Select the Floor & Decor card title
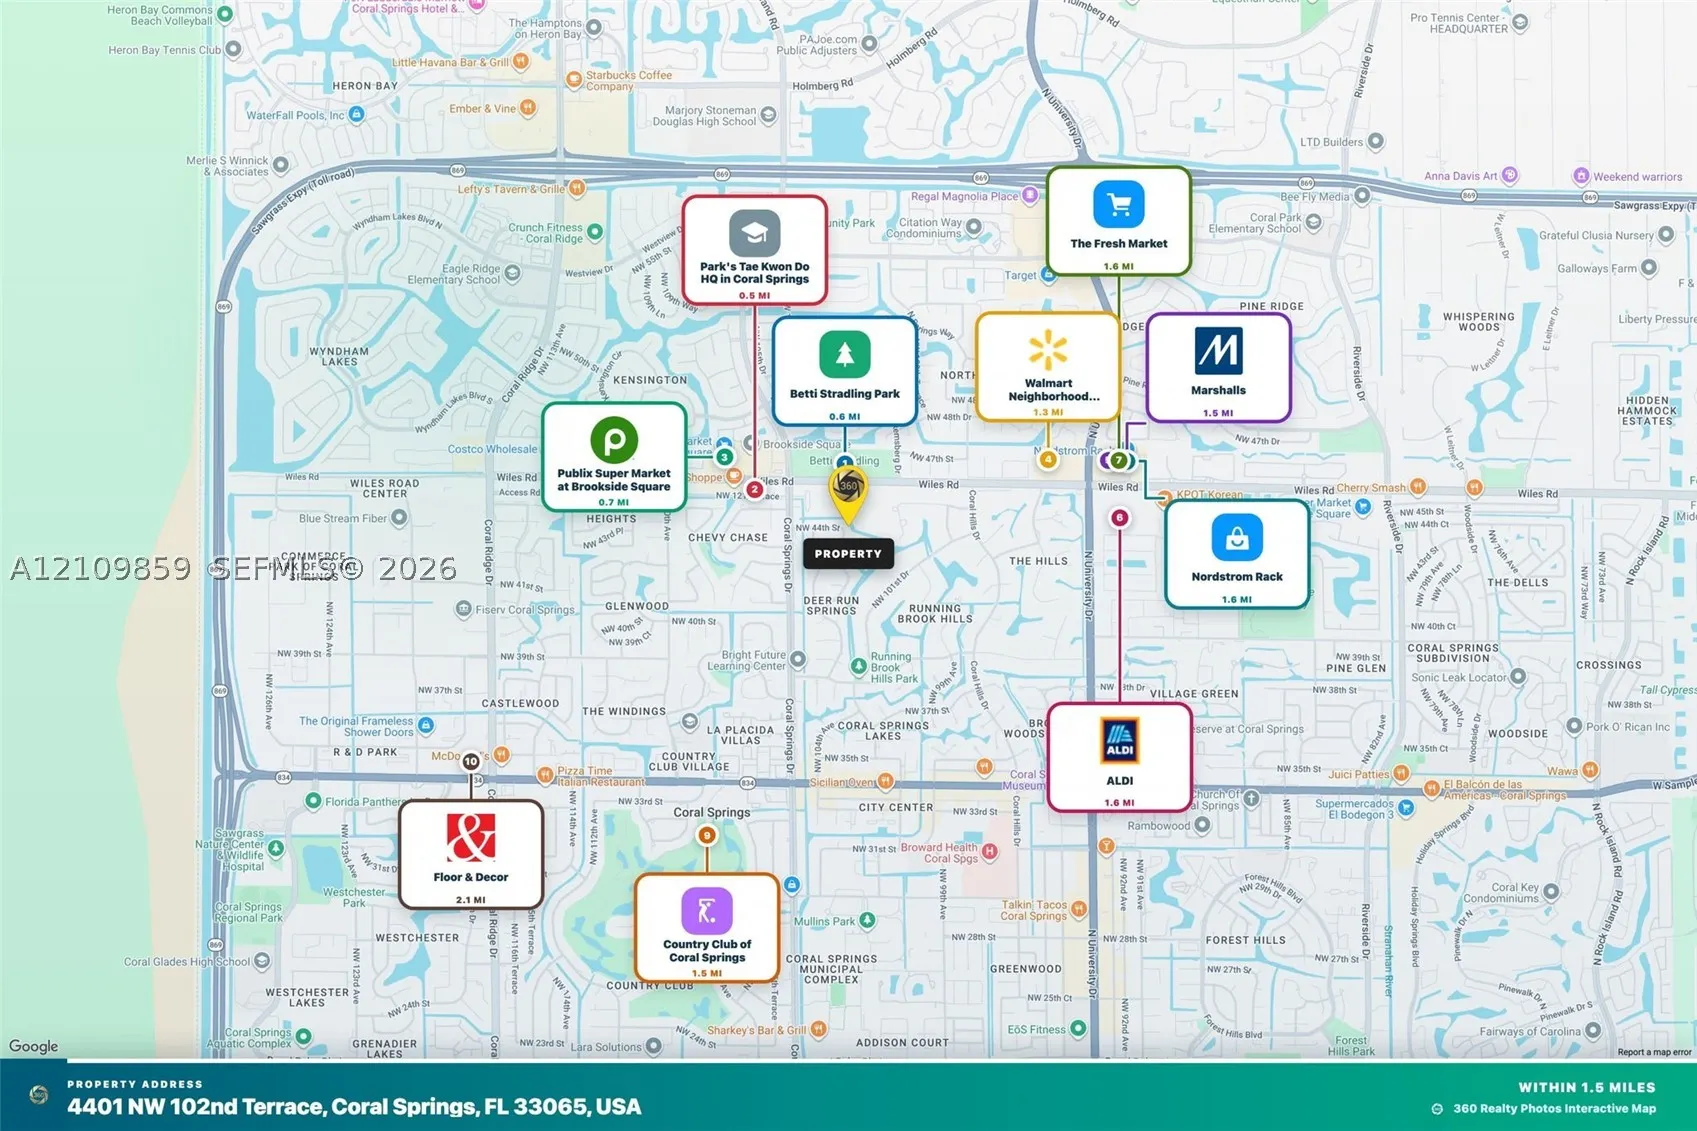 pos(471,877)
